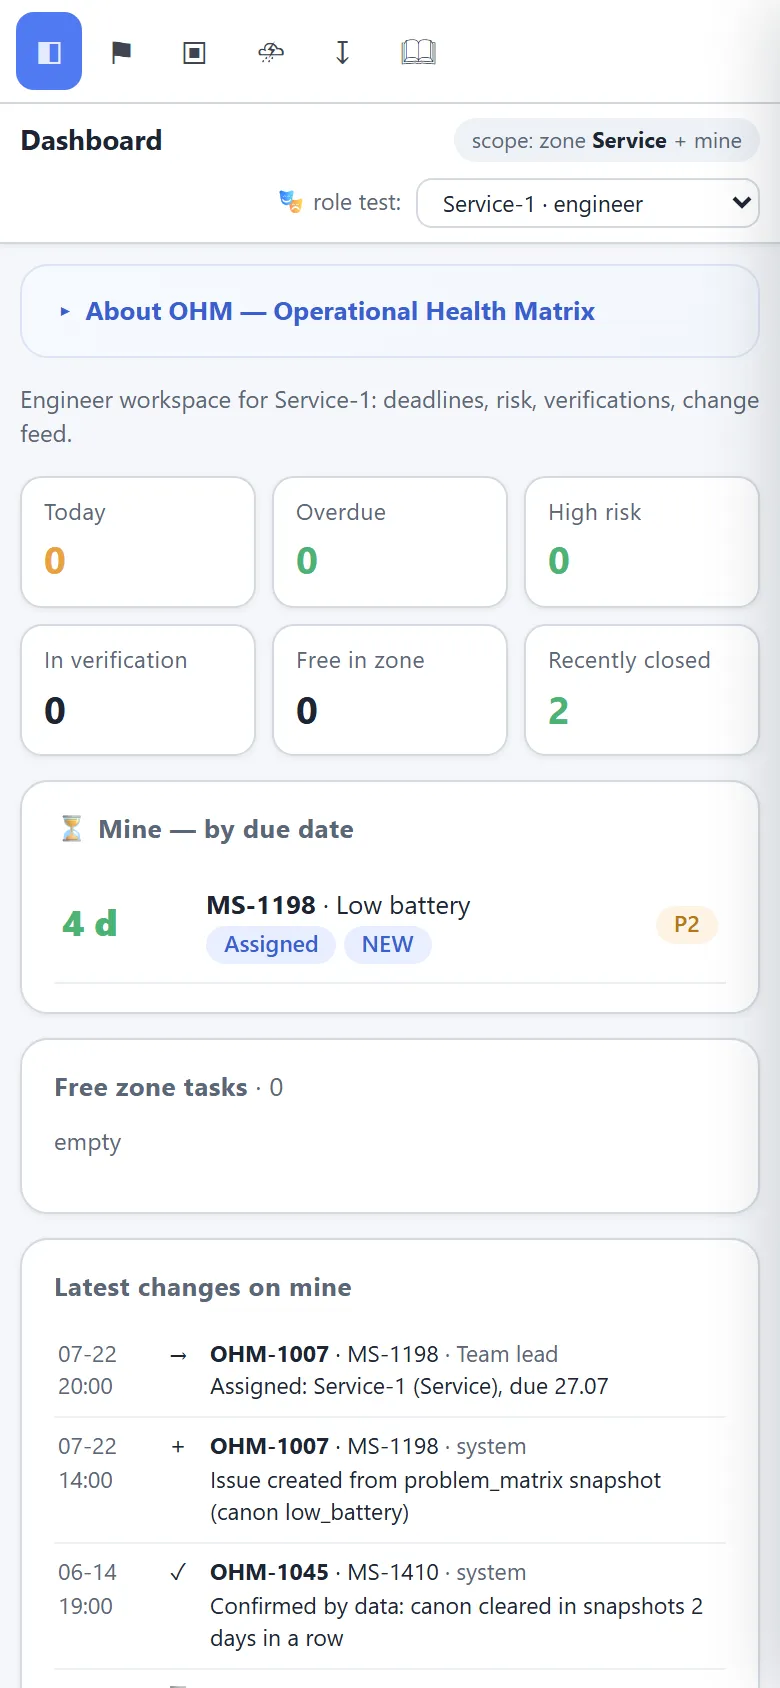780x1688 pixels.
Task: Open the High risk counter card
Action: click(x=642, y=542)
